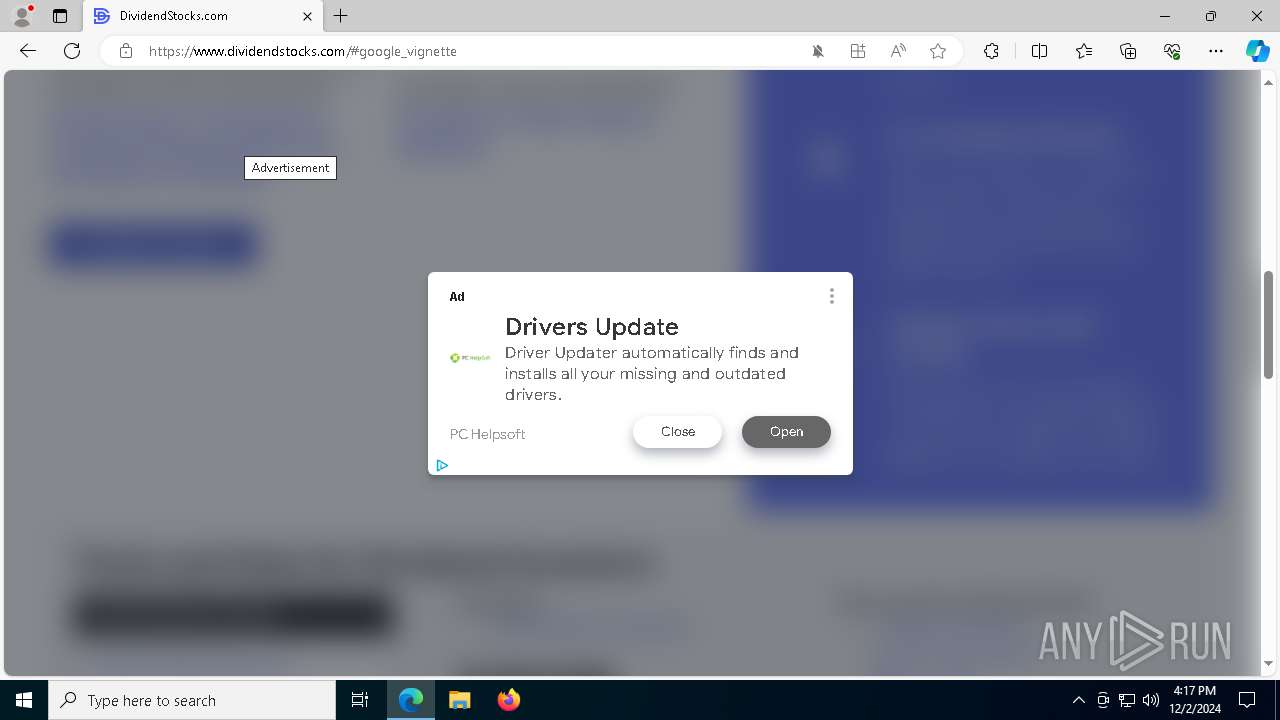Open Collections panel
Viewport: 1280px width, 720px height.
[x=1128, y=51]
